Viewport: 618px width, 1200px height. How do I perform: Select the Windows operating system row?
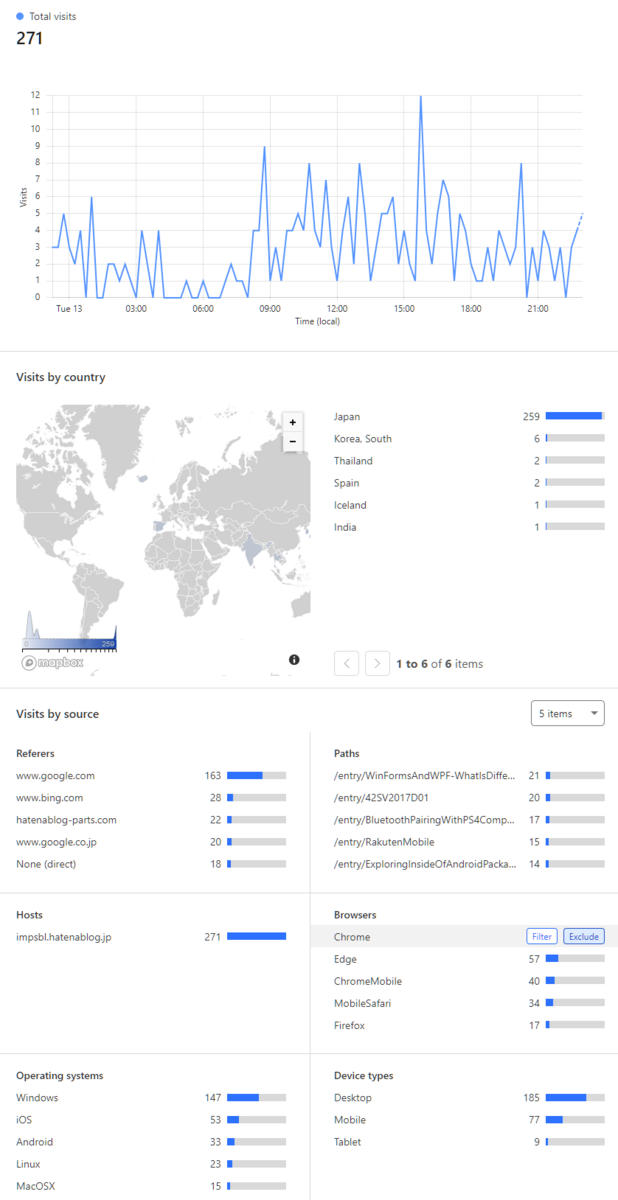tap(151, 1098)
